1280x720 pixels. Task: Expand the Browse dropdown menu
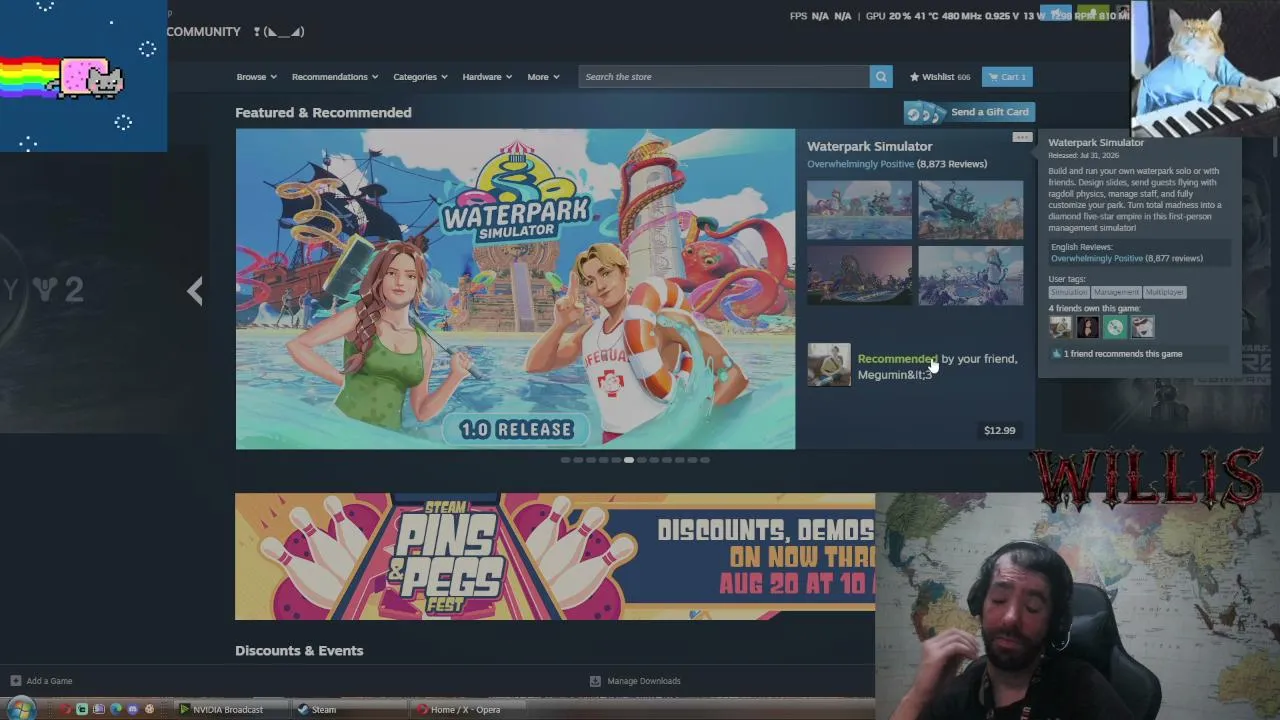point(256,77)
